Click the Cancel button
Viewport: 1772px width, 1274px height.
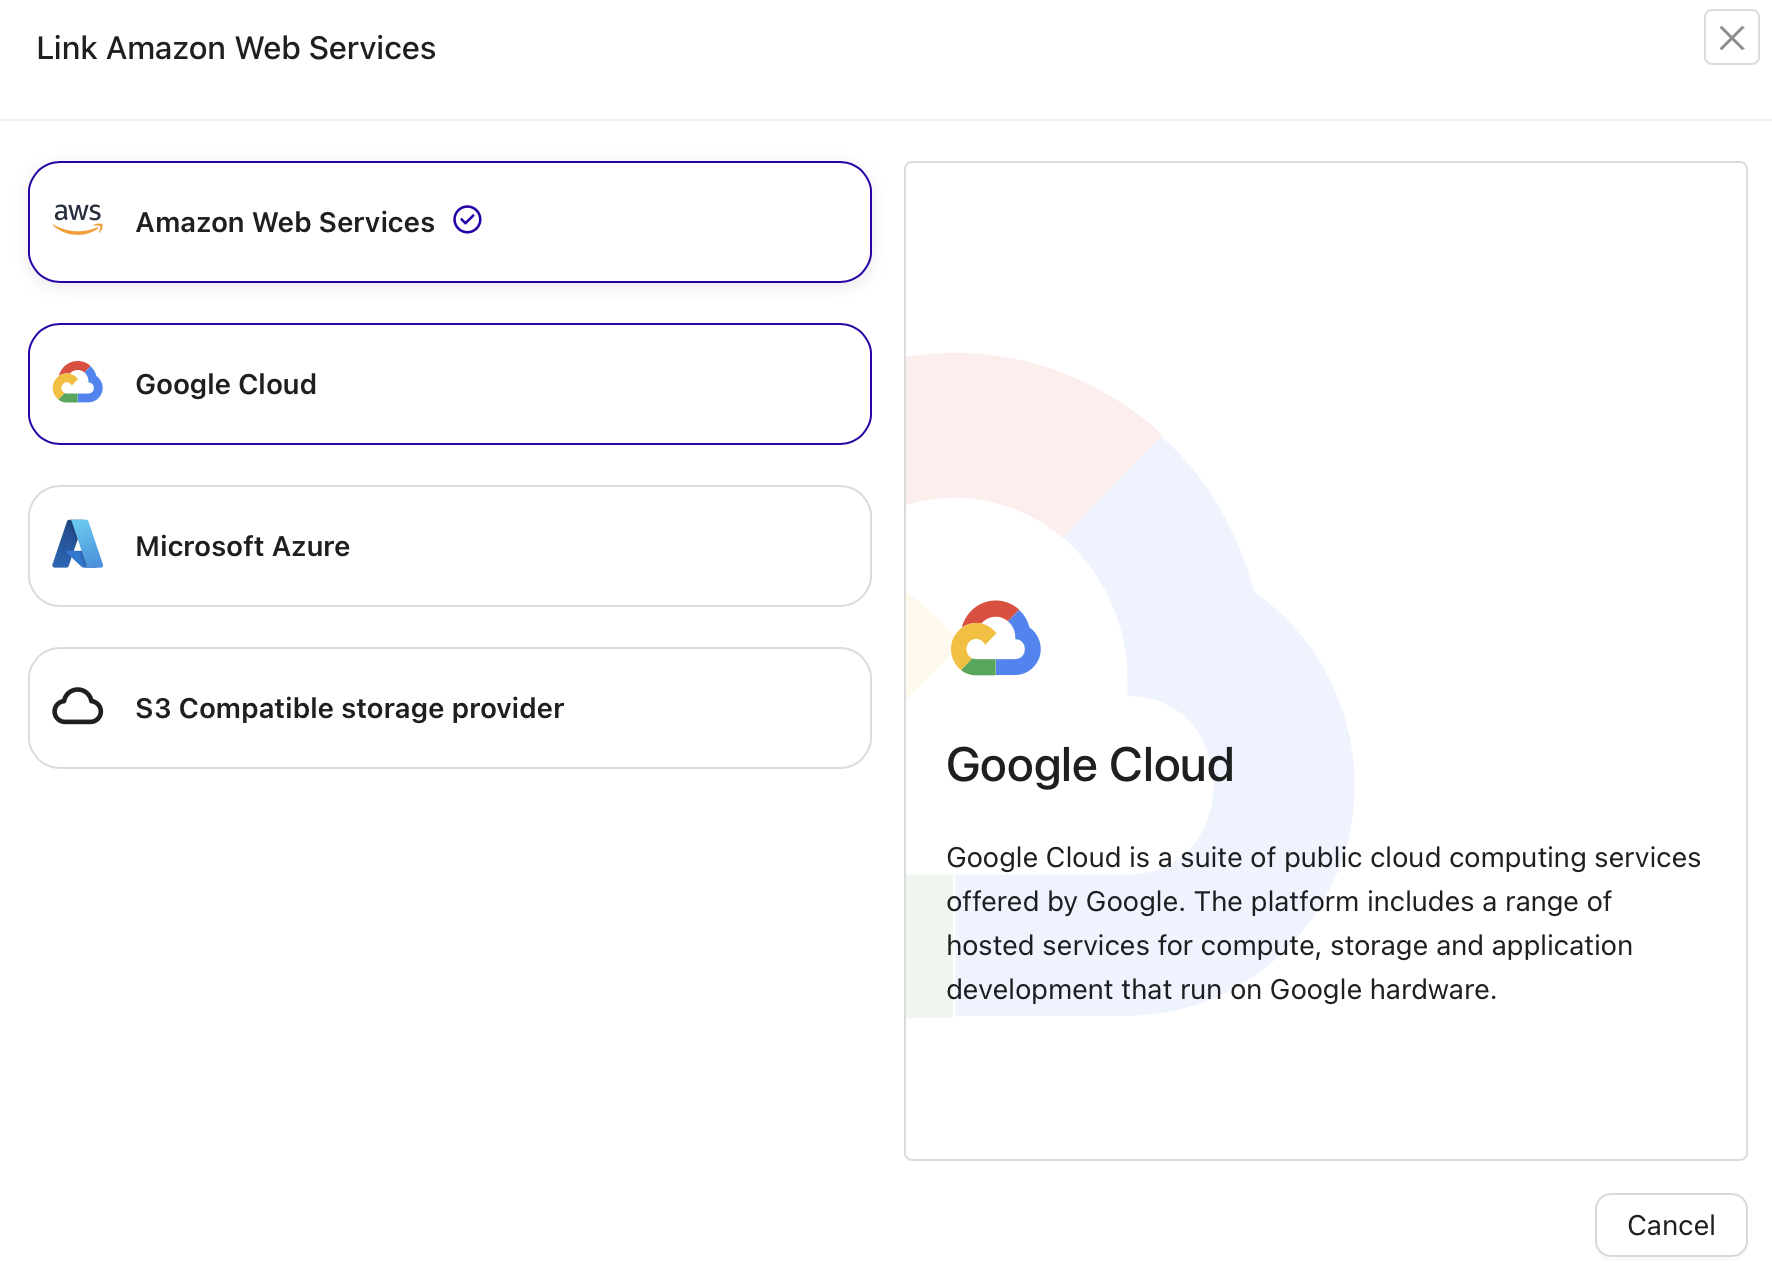[1670, 1225]
